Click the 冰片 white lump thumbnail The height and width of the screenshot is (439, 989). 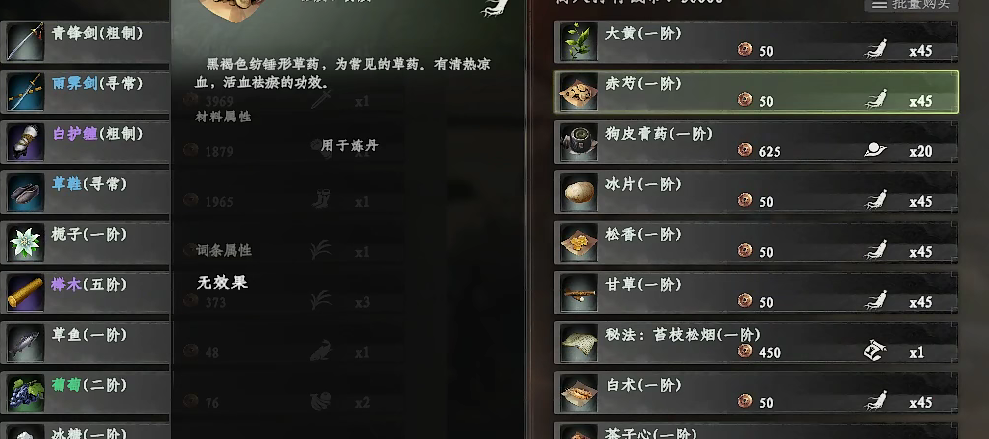578,192
